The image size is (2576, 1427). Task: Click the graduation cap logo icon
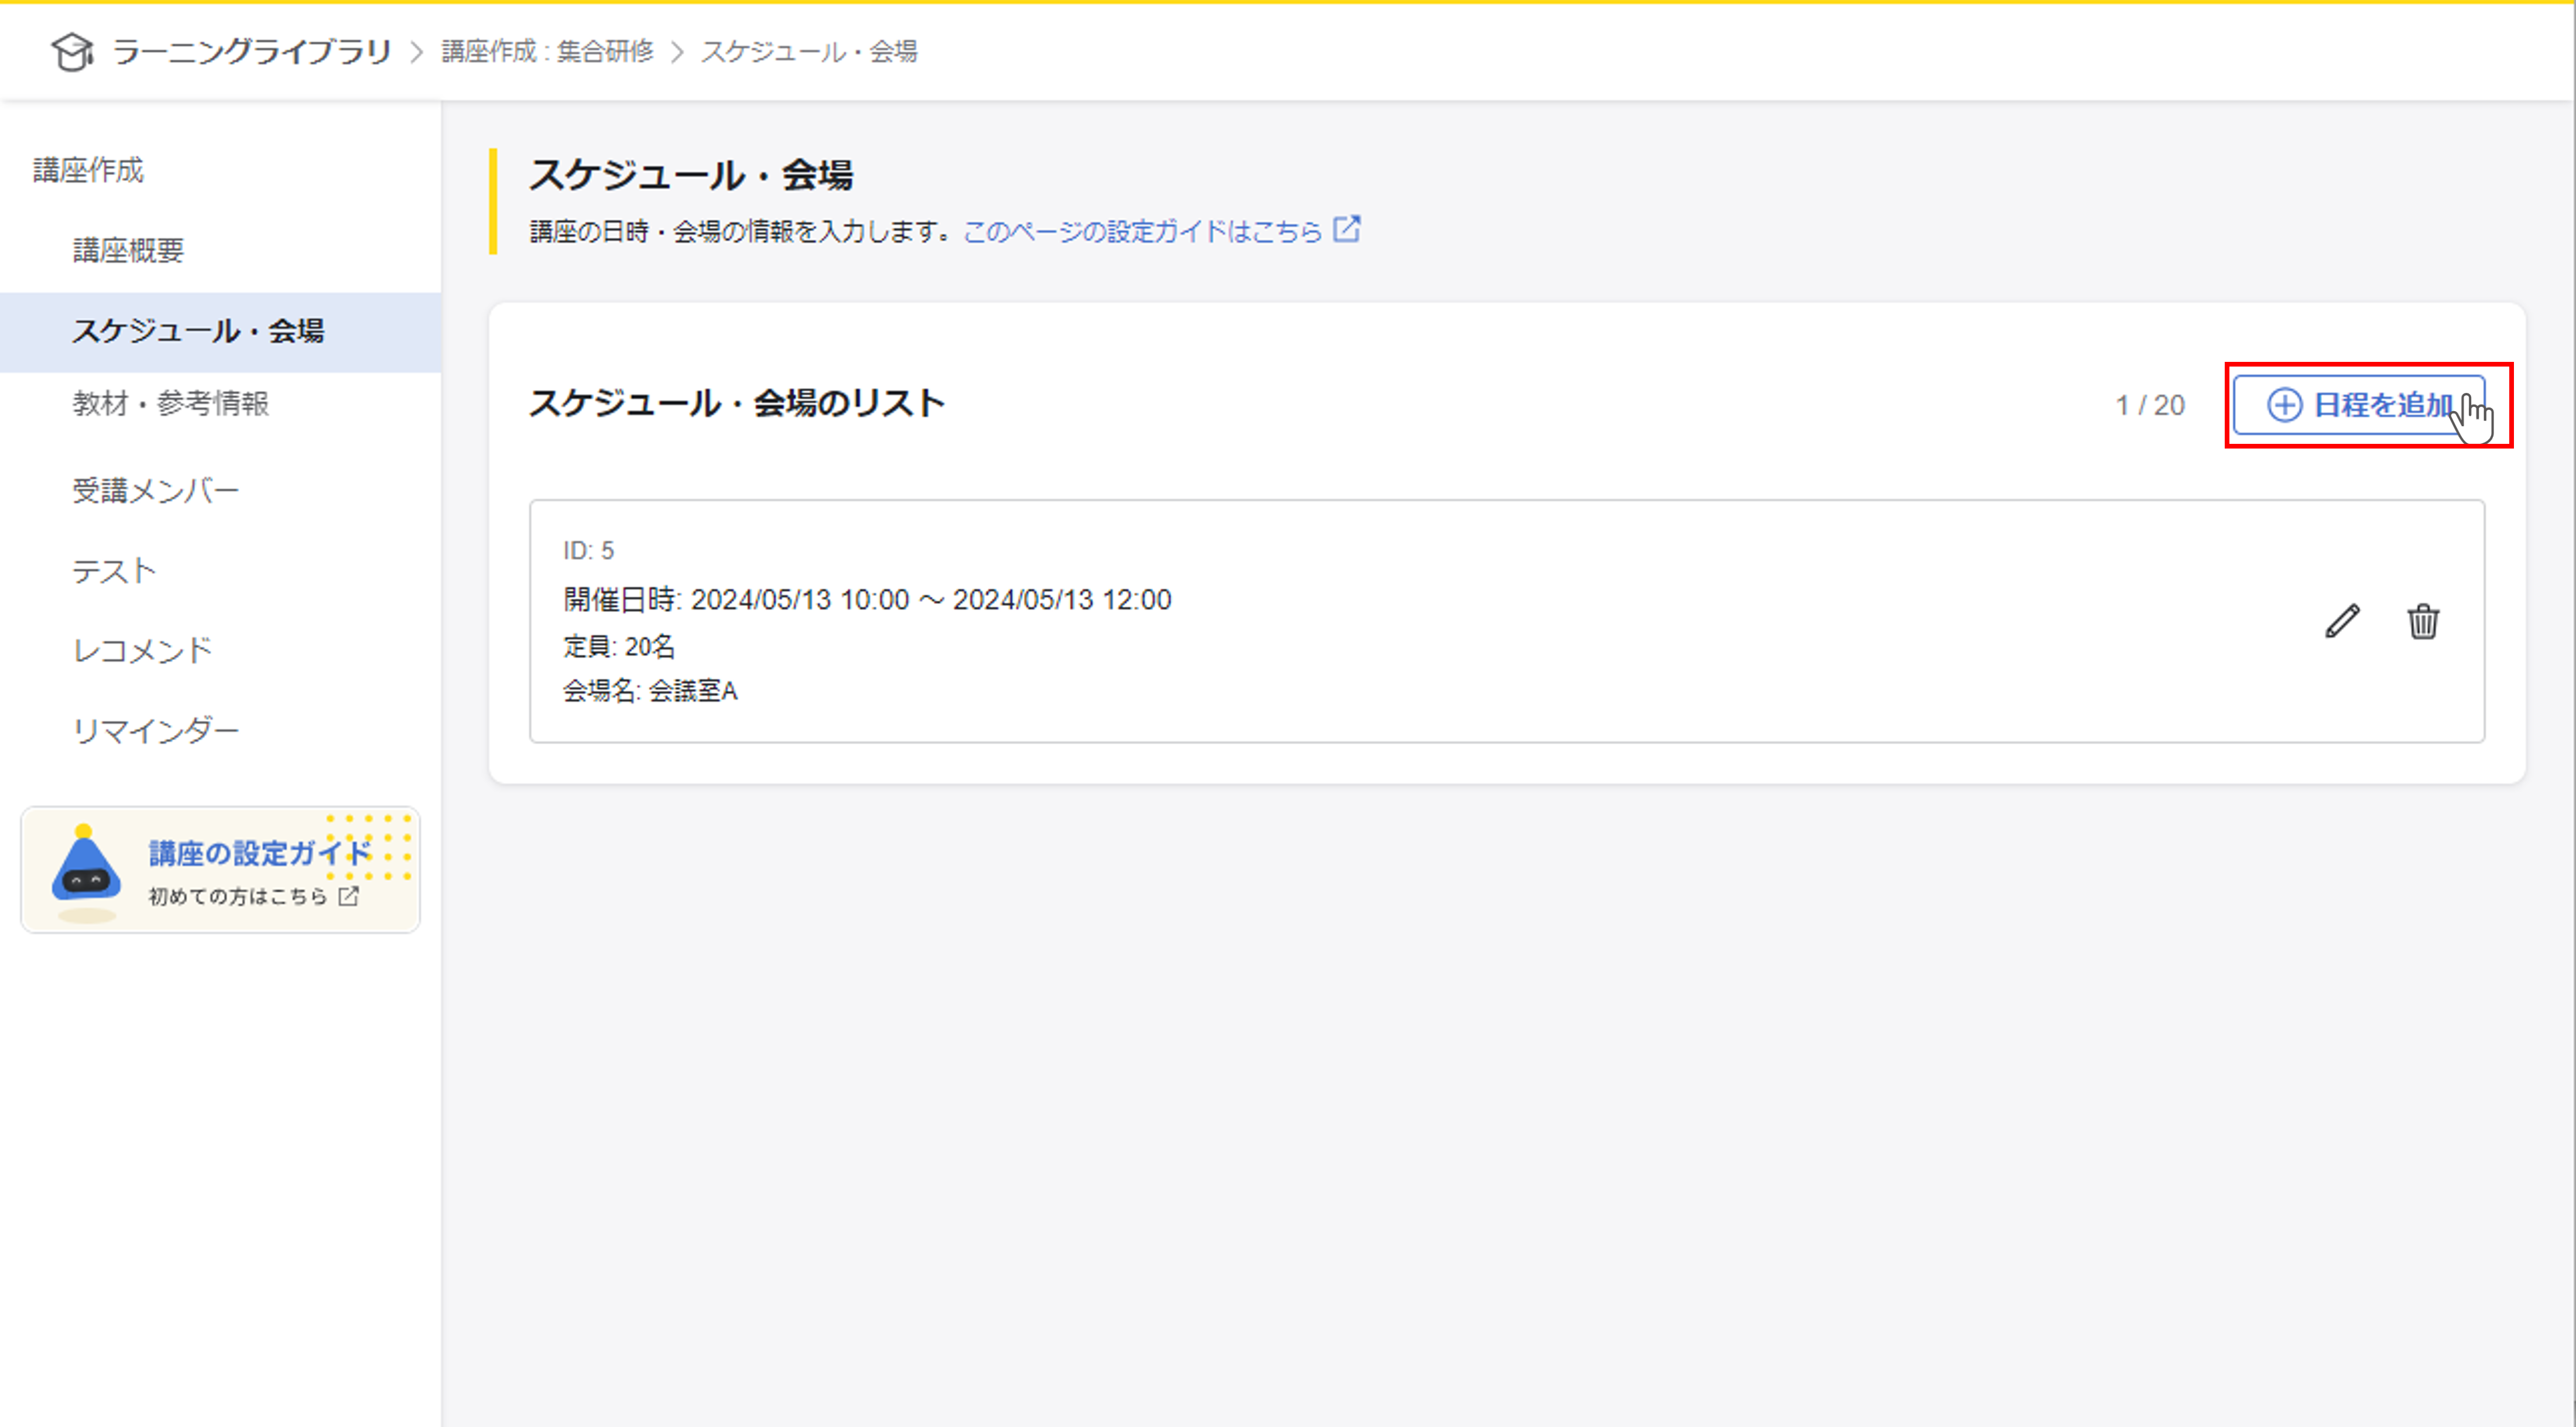72,51
